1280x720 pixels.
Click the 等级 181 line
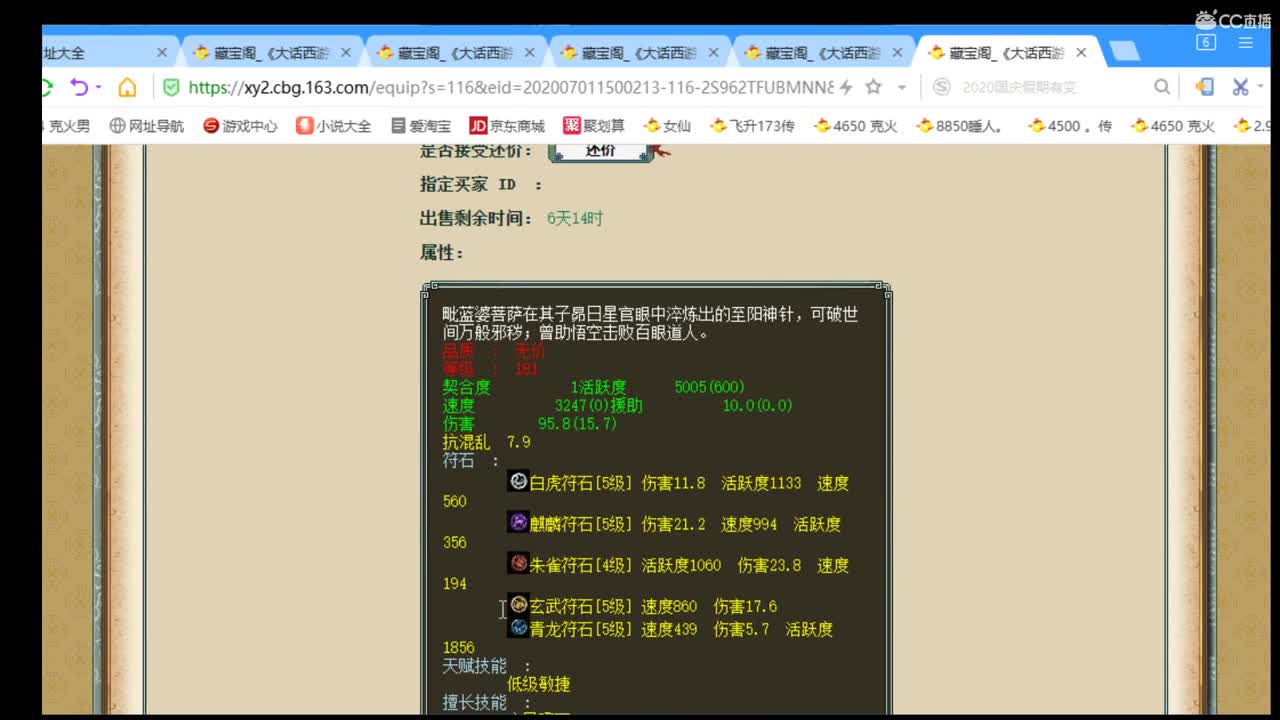[x=490, y=369]
